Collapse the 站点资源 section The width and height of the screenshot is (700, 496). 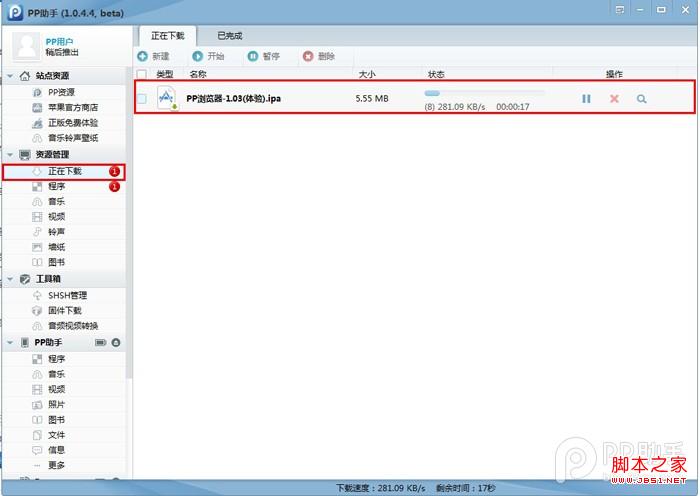[10, 76]
